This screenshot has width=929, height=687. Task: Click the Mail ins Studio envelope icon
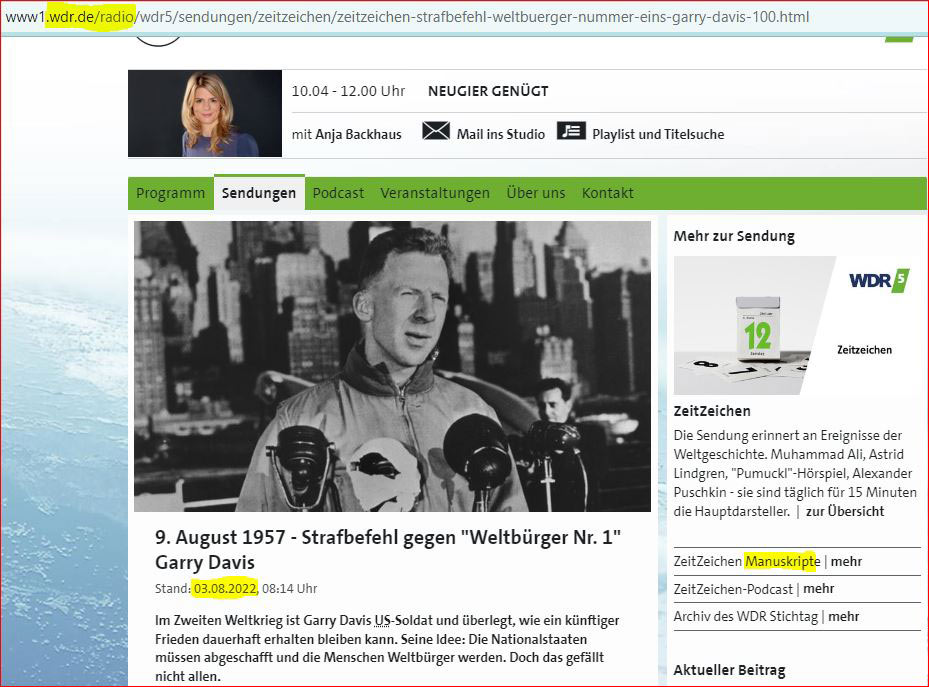coord(435,131)
